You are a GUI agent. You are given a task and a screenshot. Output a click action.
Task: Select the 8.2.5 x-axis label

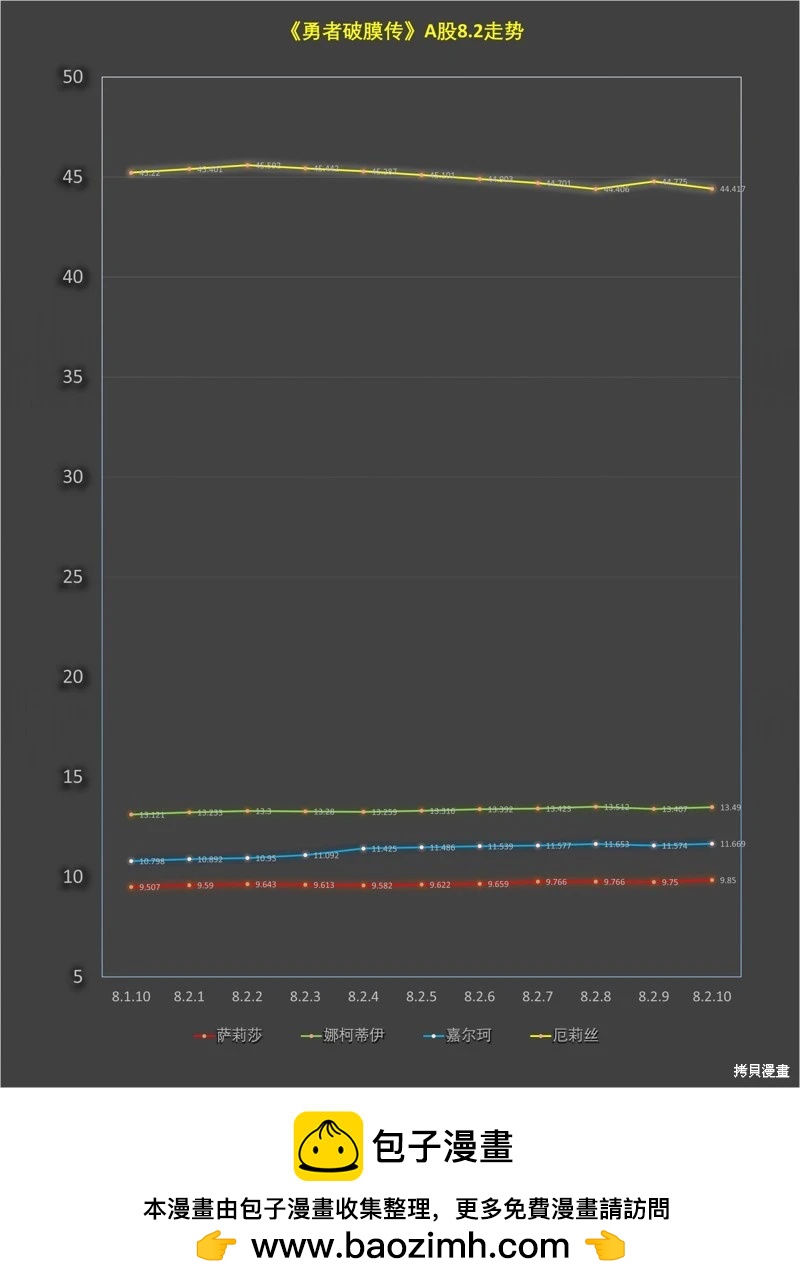coord(421,997)
